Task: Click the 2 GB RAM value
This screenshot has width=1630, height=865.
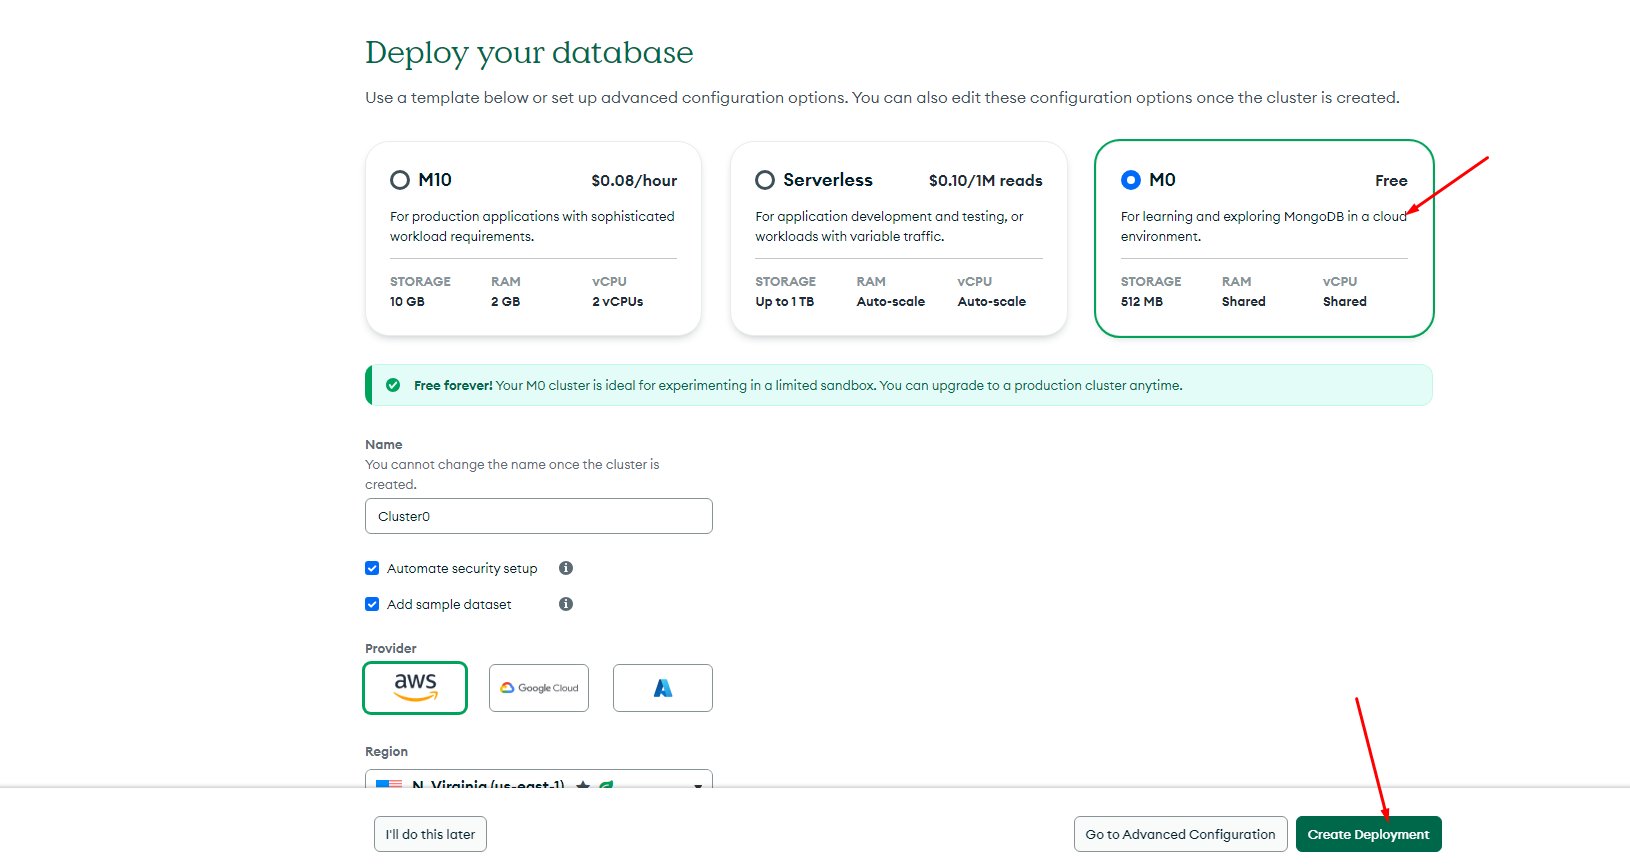Action: click(505, 301)
